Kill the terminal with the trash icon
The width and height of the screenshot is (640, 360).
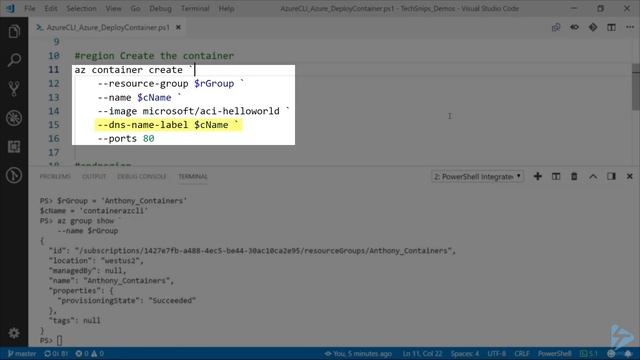pyautogui.click(x=574, y=176)
